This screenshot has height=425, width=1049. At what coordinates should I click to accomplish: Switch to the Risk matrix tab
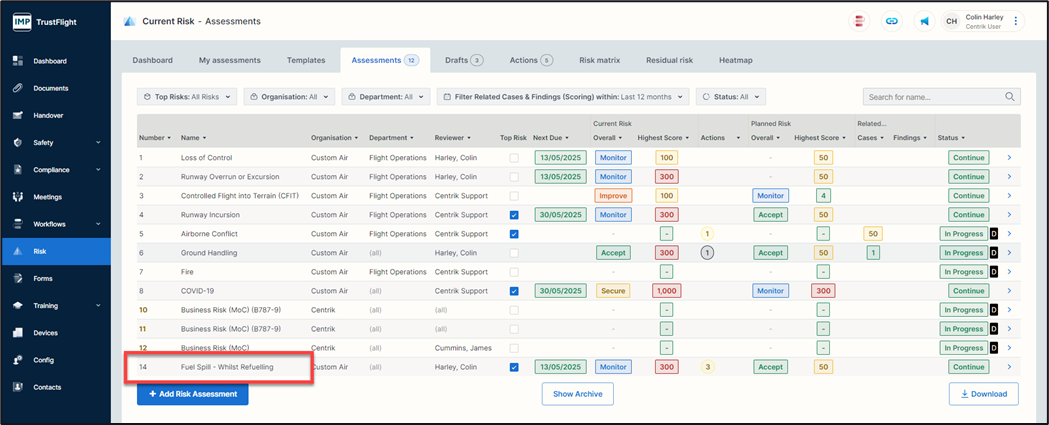click(599, 60)
